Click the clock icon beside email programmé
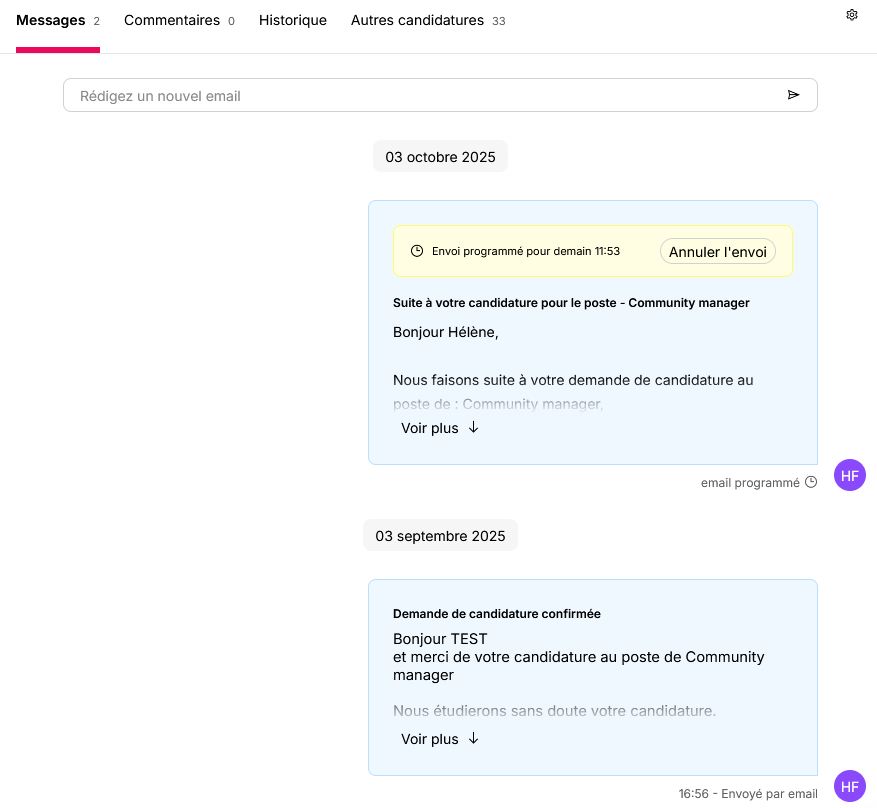 (811, 482)
